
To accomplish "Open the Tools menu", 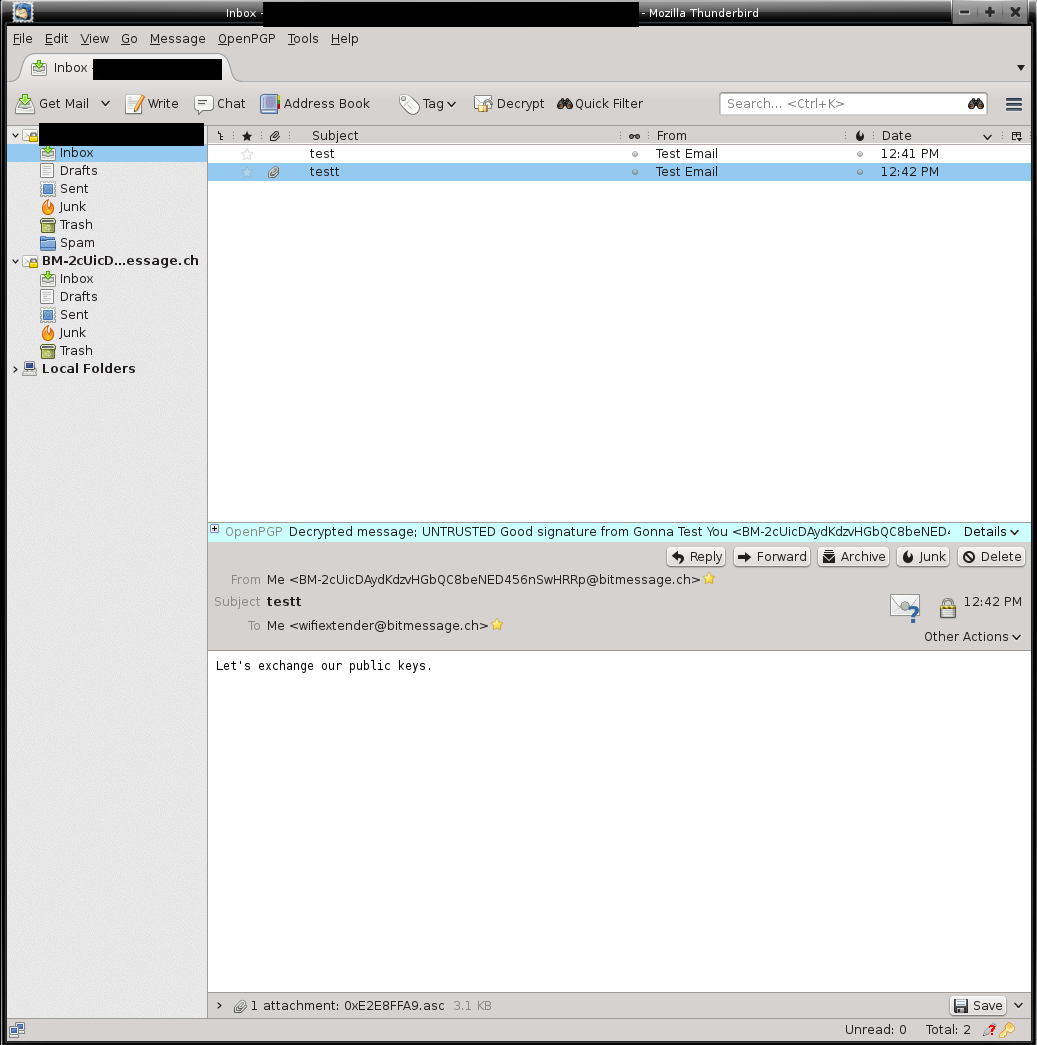I will (x=303, y=39).
